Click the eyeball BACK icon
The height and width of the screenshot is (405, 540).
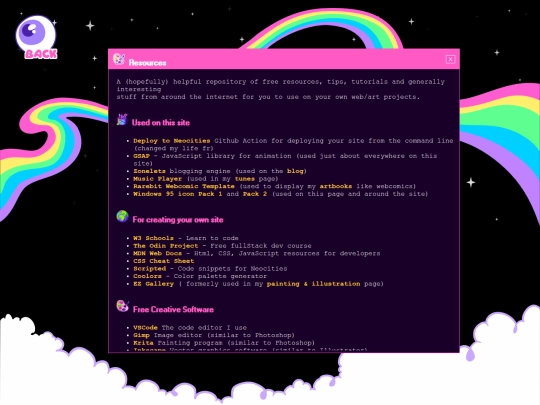point(37,37)
